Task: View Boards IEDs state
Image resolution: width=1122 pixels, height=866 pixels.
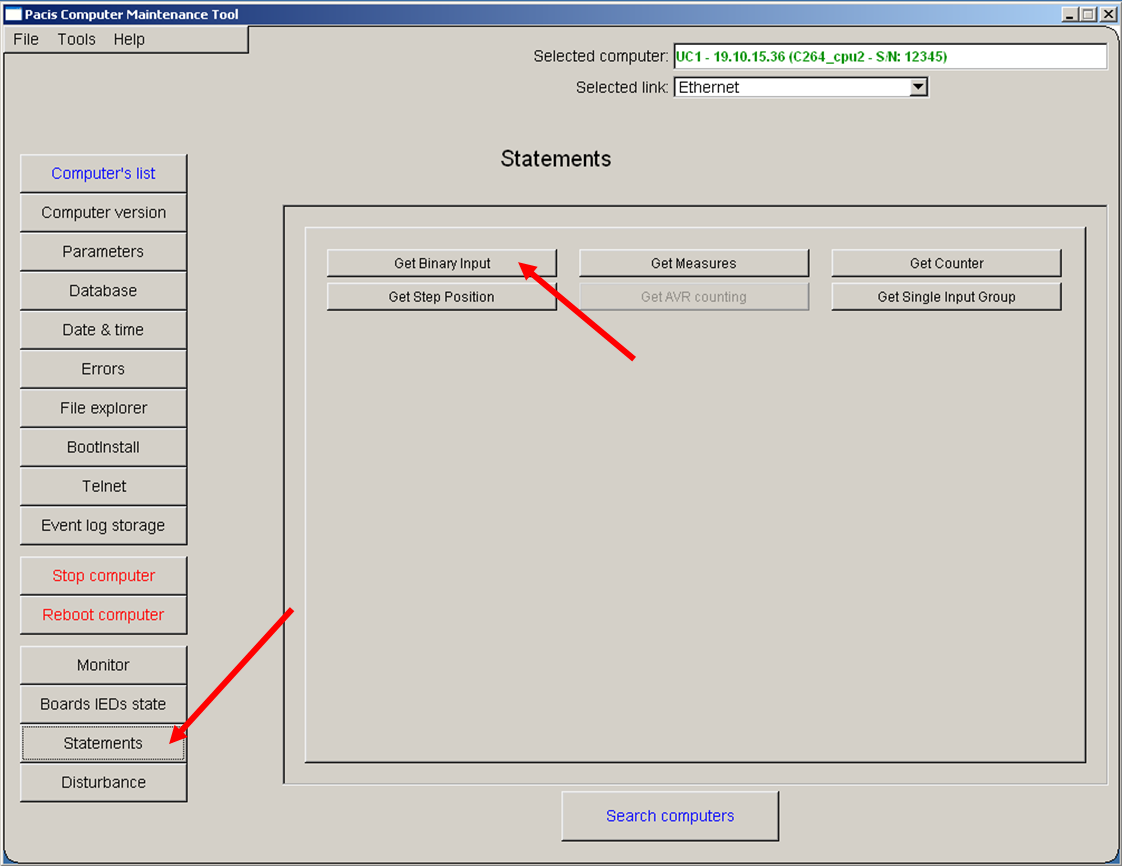Action: [104, 704]
